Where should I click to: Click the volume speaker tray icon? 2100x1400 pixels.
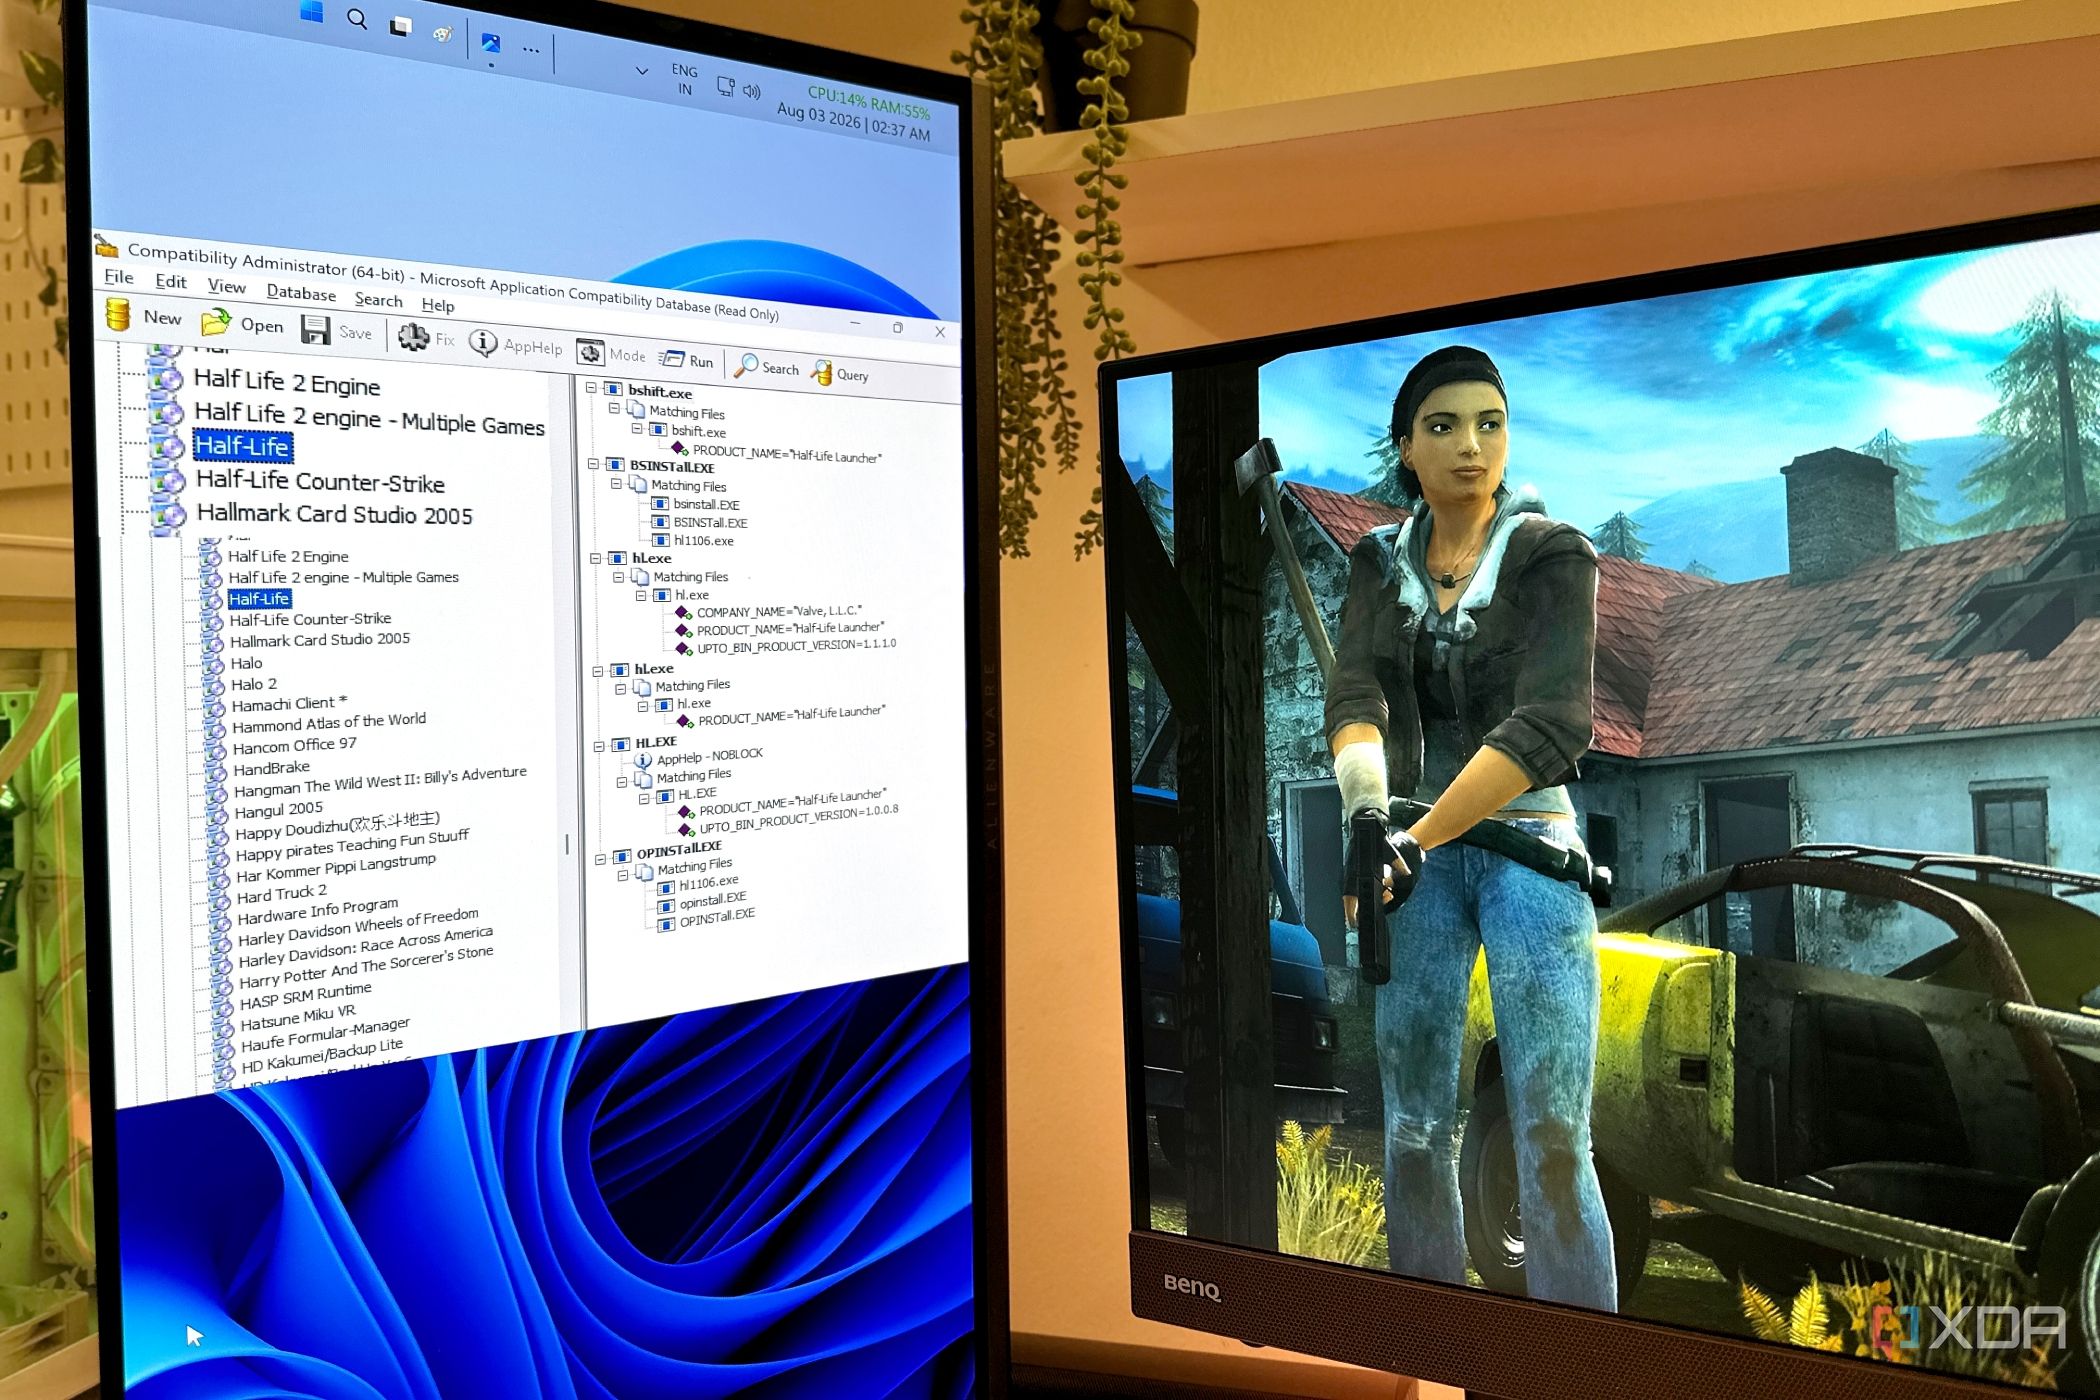(751, 91)
